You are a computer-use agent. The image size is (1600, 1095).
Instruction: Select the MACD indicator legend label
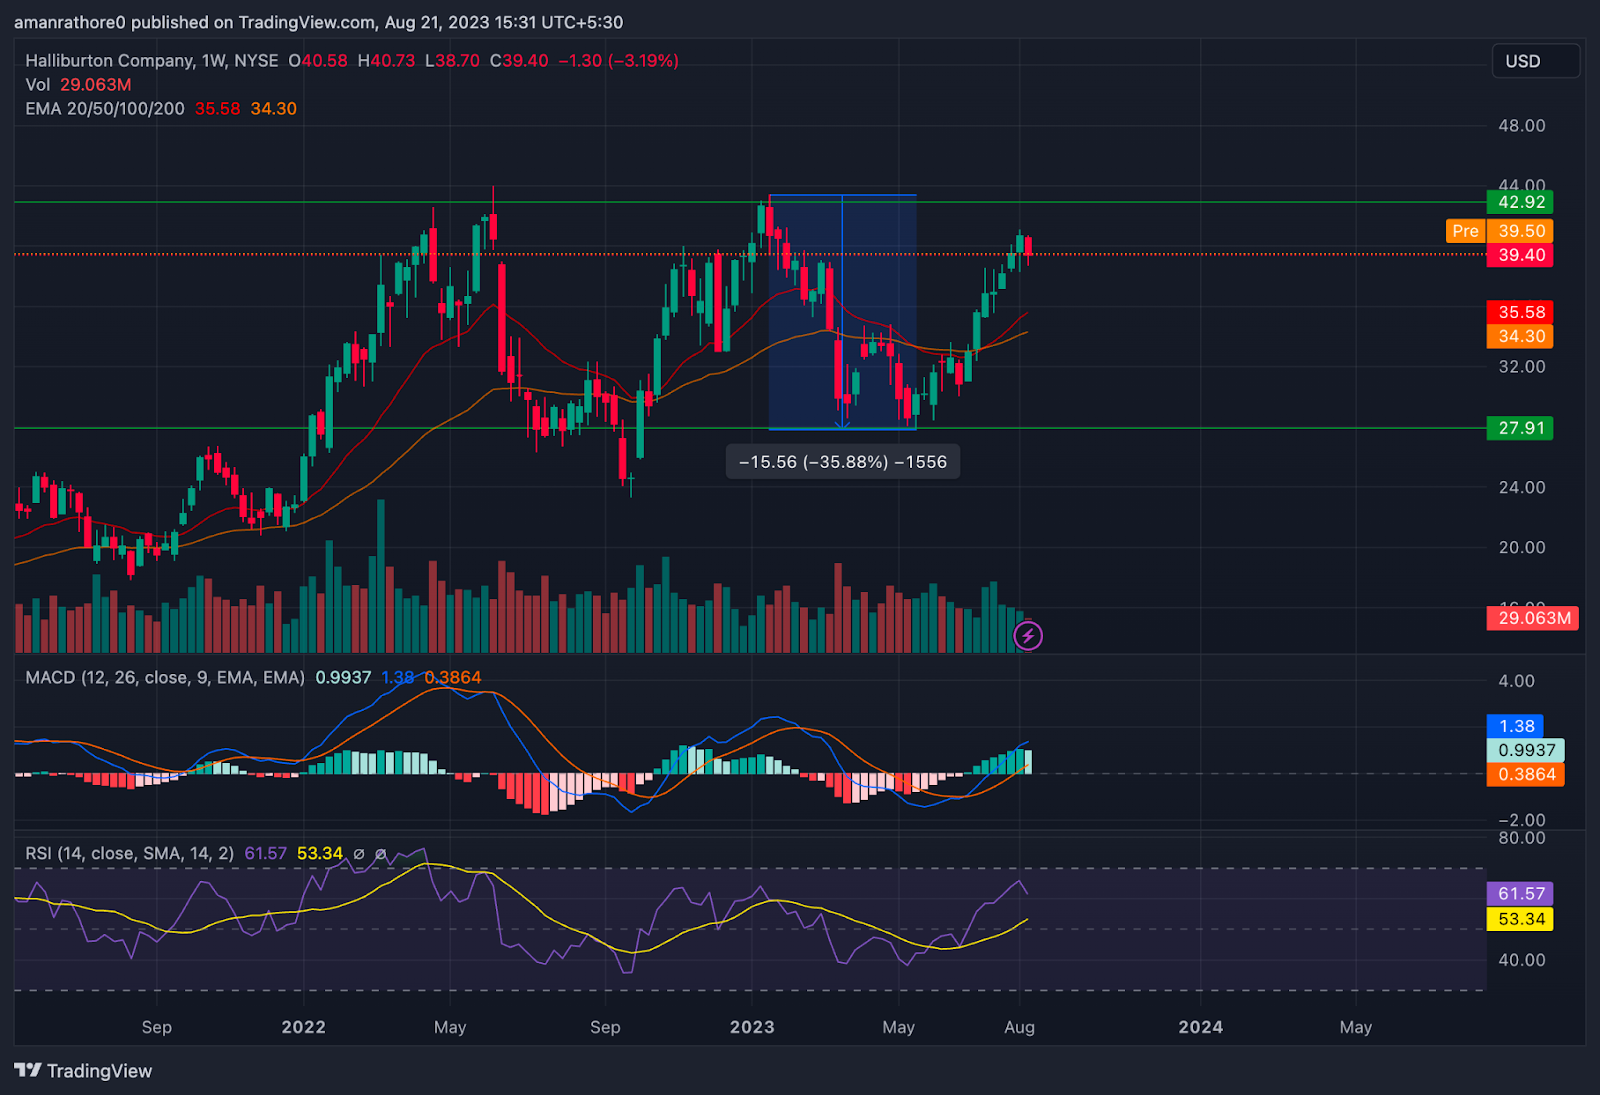tap(165, 677)
